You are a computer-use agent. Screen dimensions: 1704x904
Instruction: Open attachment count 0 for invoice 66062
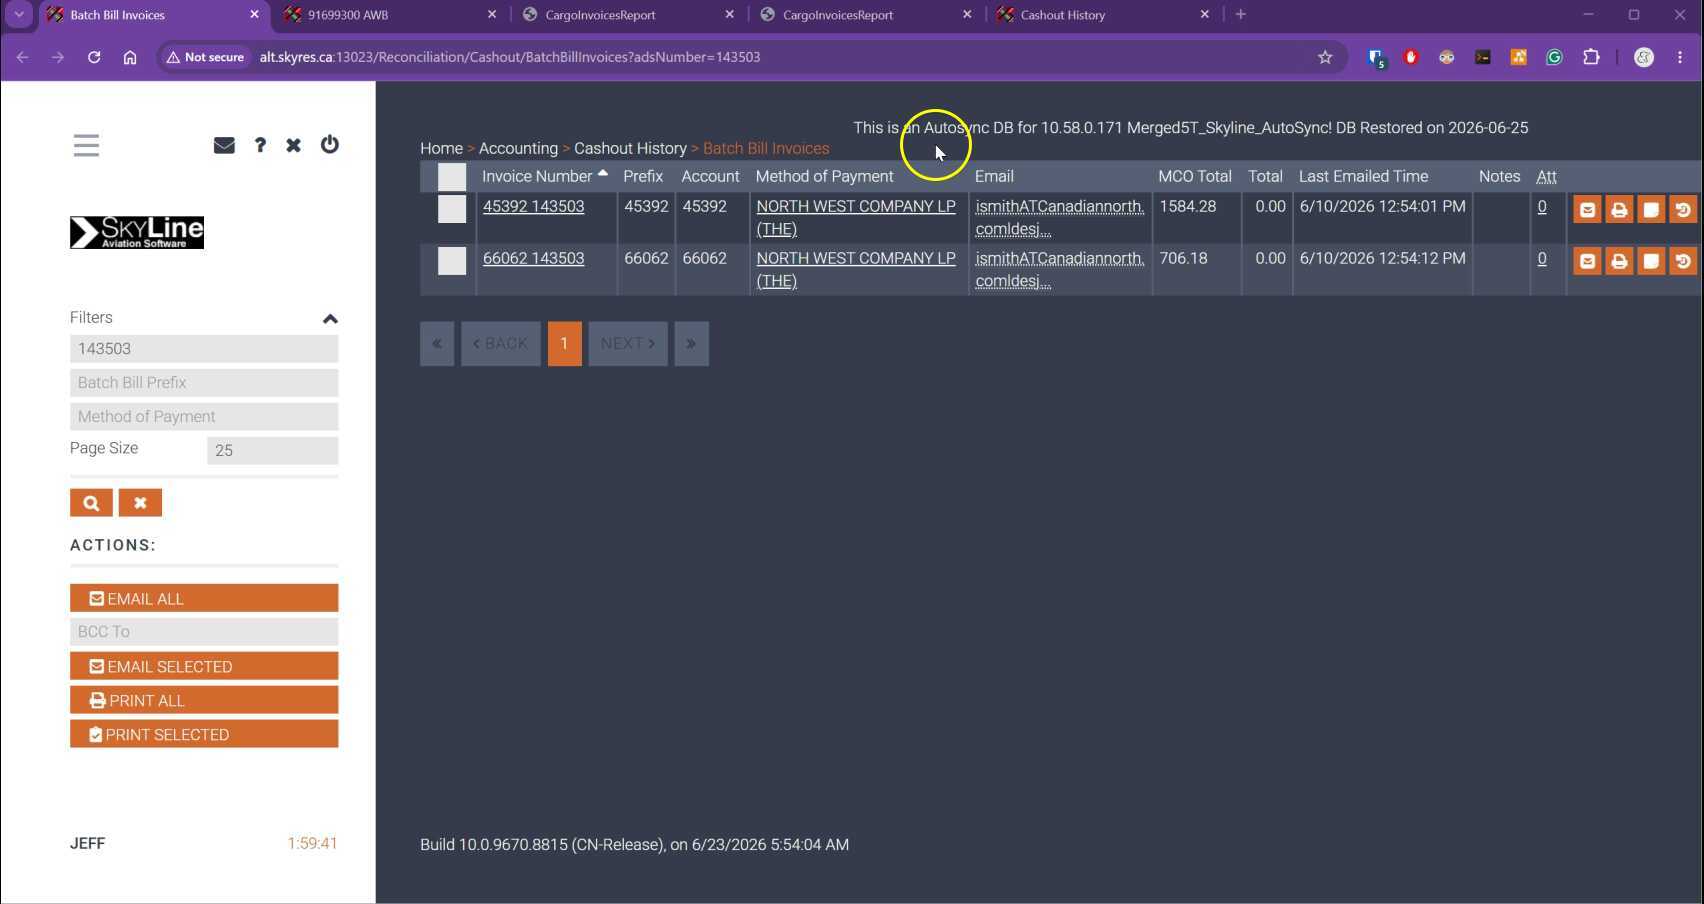pyautogui.click(x=1542, y=258)
